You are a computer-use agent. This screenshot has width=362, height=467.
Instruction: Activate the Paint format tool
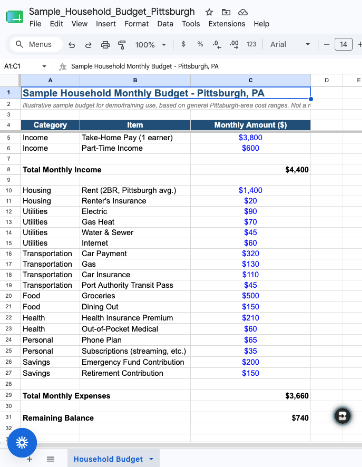click(x=122, y=45)
